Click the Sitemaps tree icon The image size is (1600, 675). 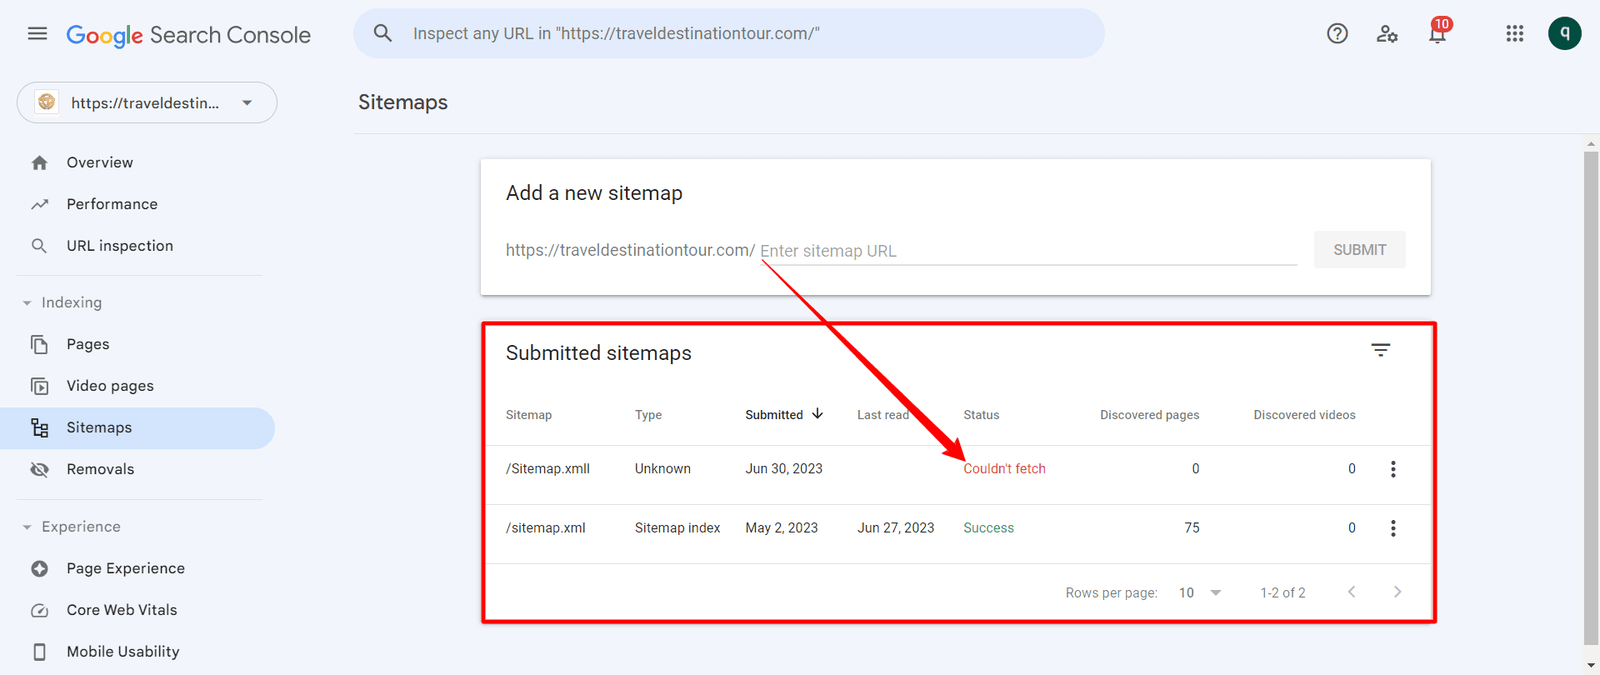[x=40, y=428]
